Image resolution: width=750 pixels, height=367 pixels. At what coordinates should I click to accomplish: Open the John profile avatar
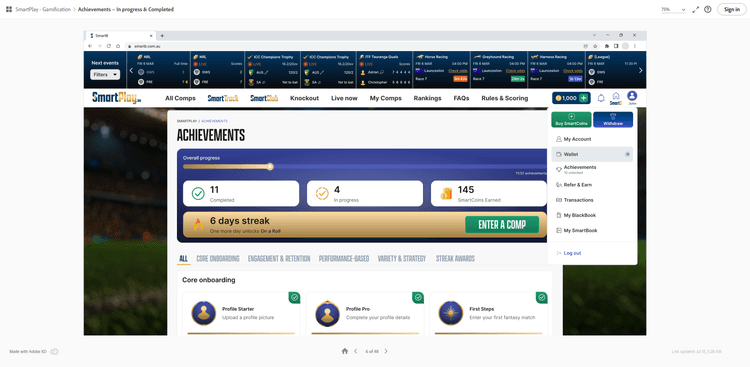[x=632, y=98]
